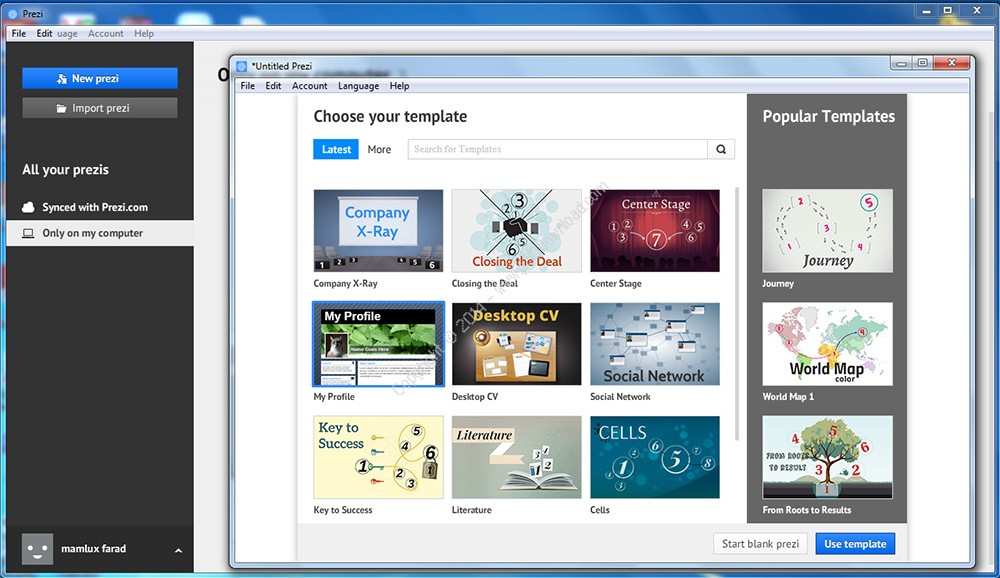Close the Untitled Prezi window
The width and height of the screenshot is (1000, 578).
click(952, 63)
